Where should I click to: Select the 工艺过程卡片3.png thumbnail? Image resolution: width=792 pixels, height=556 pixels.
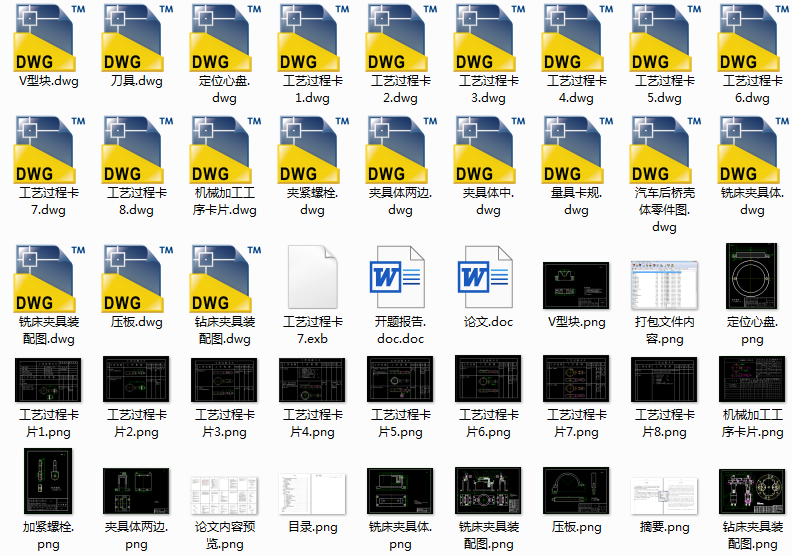coord(224,380)
